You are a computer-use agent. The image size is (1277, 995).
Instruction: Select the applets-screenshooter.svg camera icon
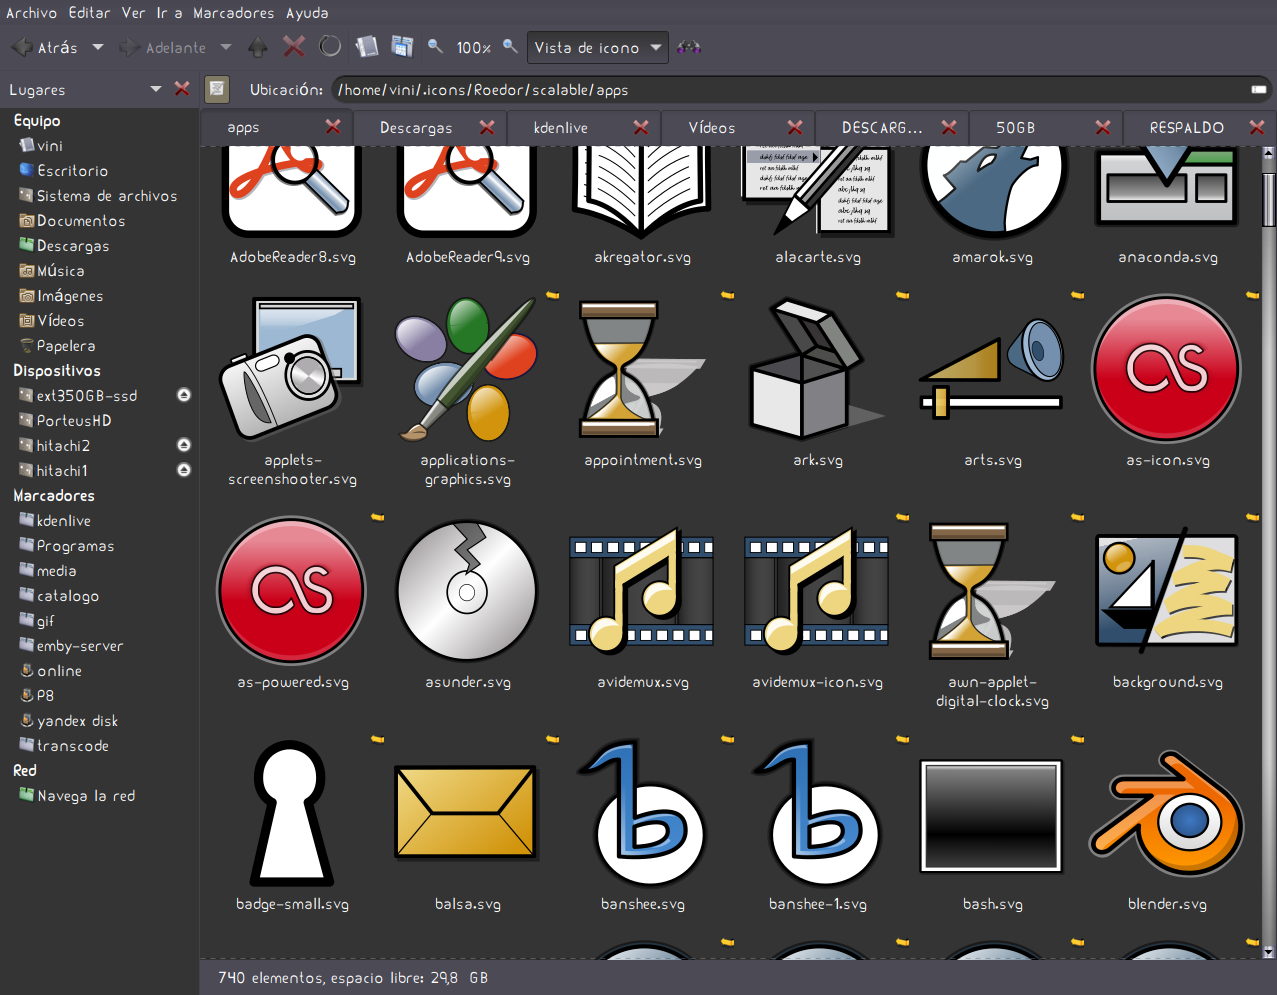tap(292, 370)
